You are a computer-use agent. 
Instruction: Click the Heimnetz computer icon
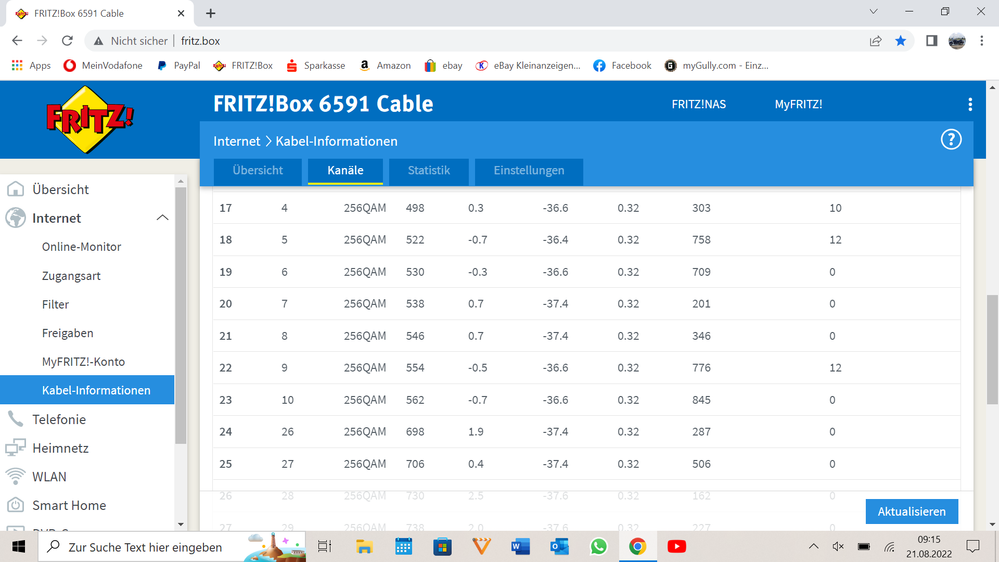(x=15, y=448)
